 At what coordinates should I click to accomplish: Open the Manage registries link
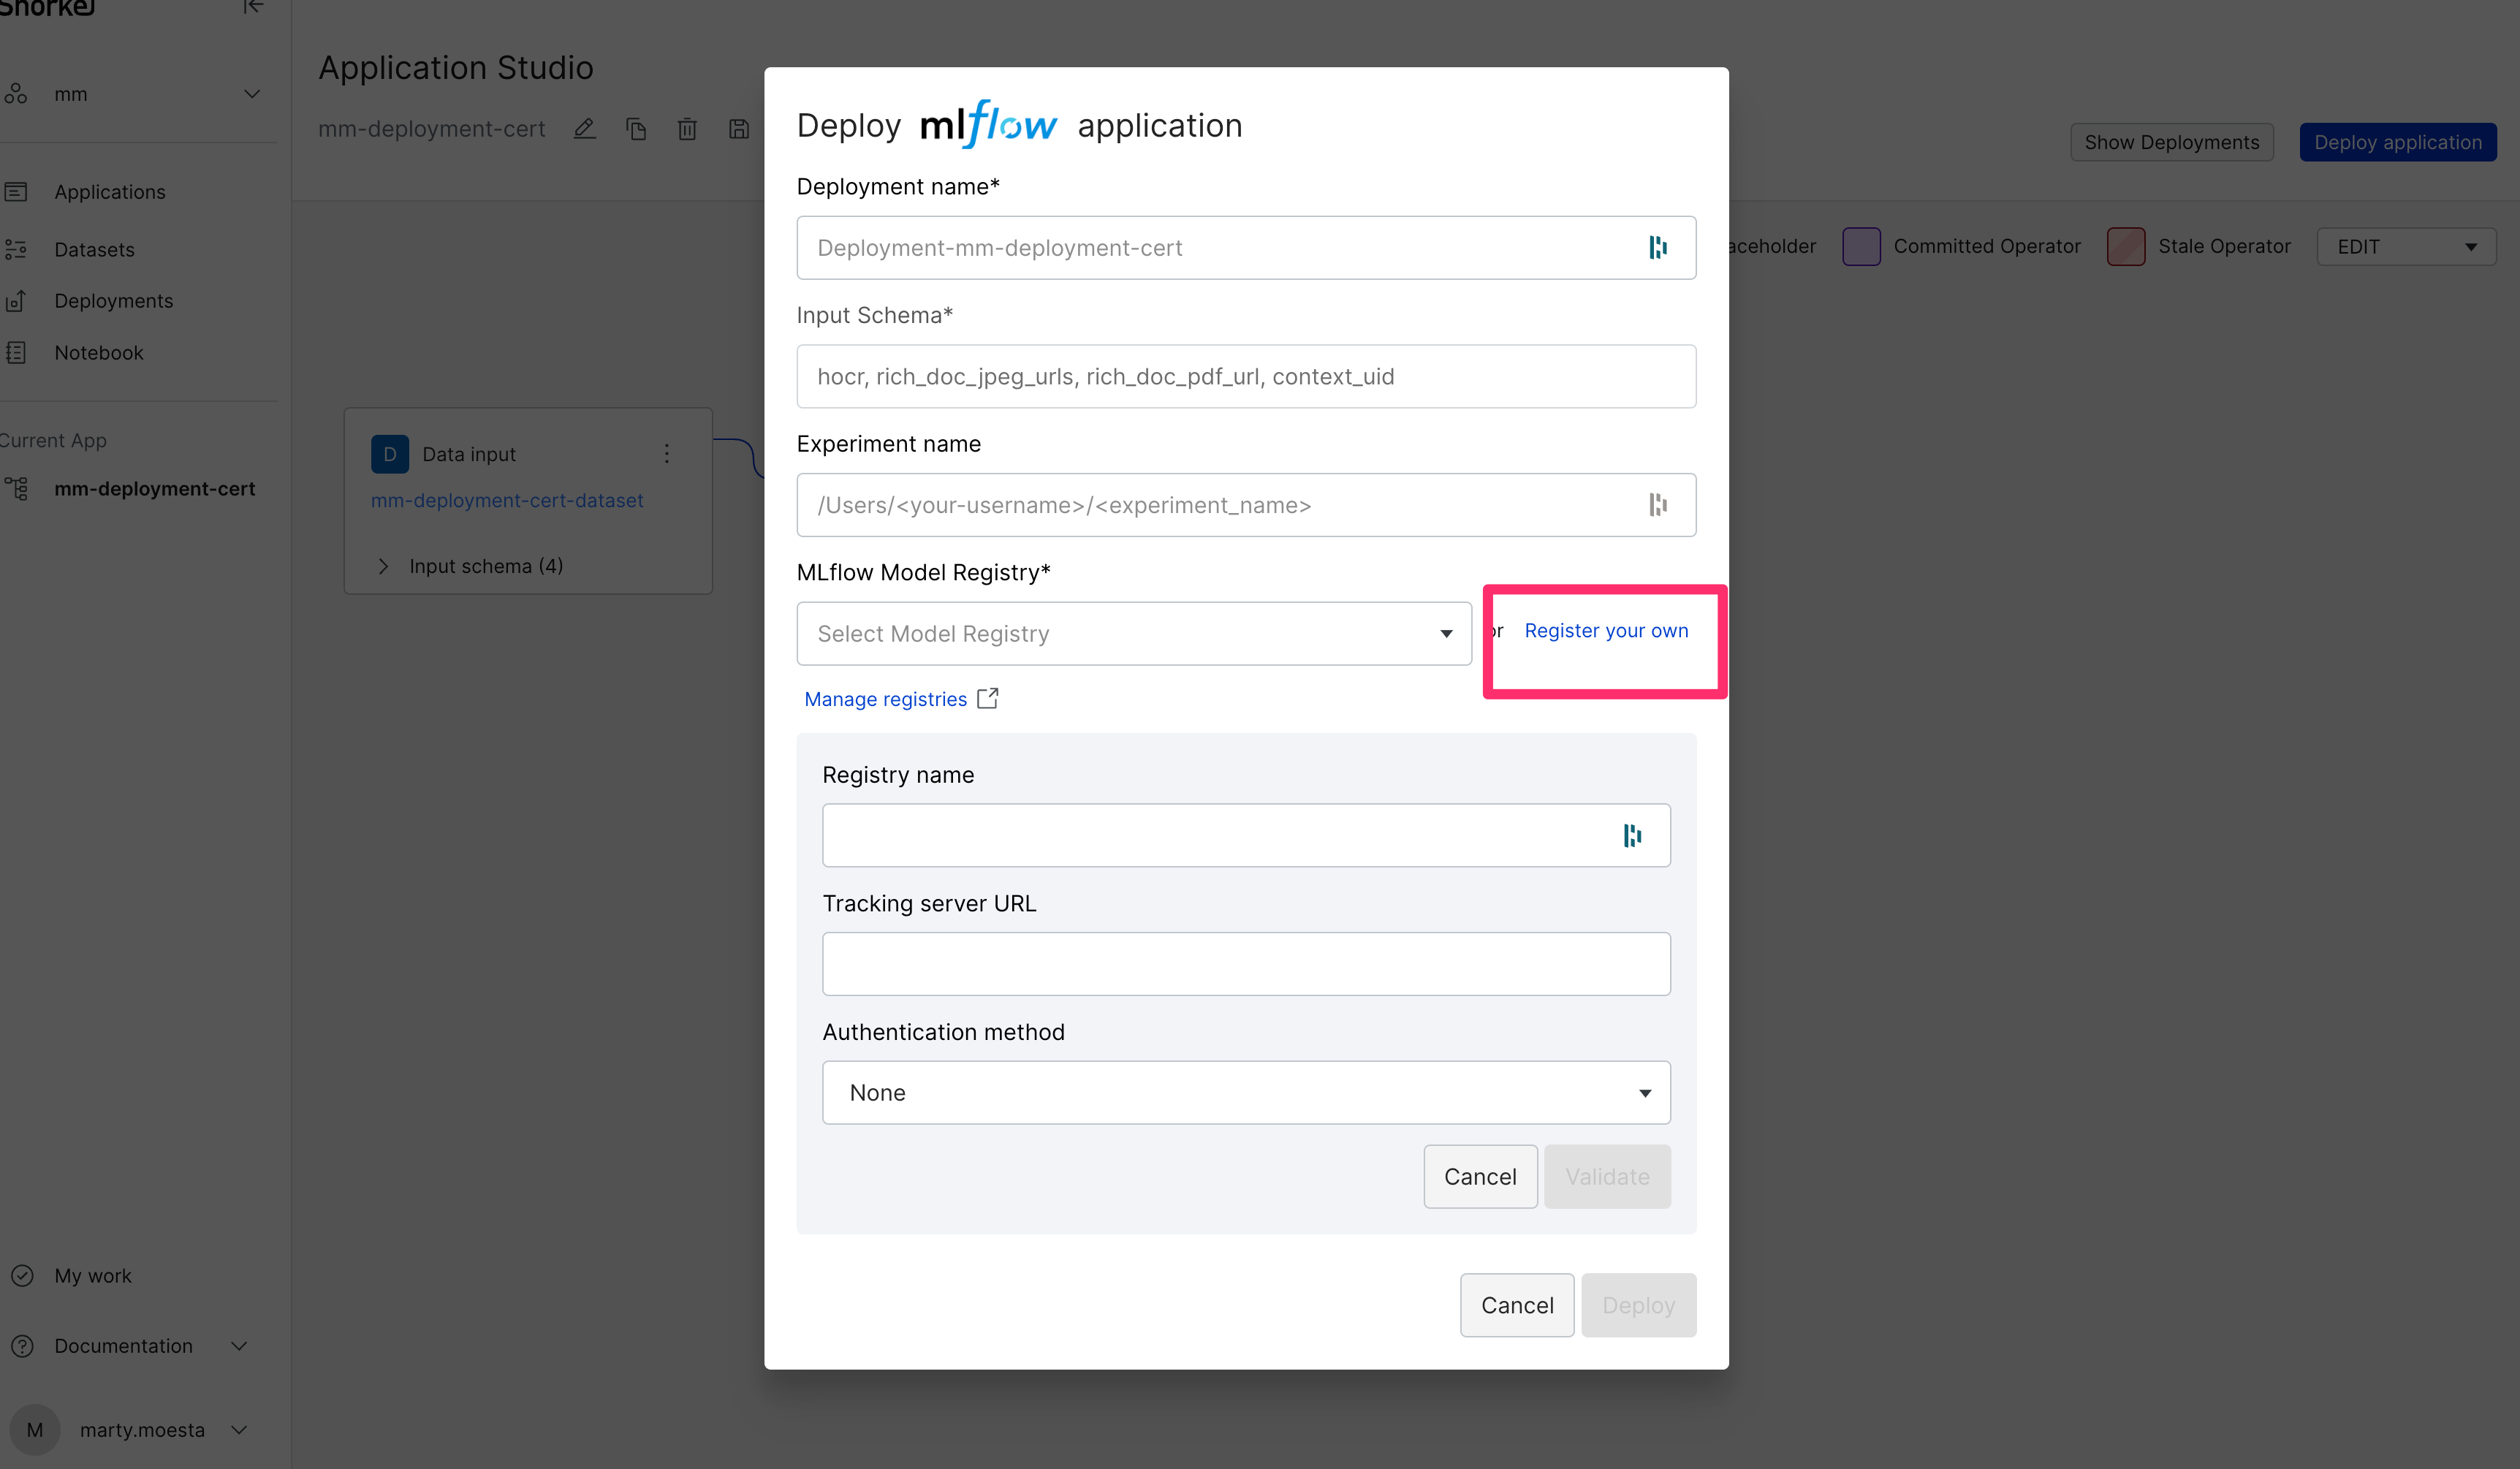click(885, 699)
